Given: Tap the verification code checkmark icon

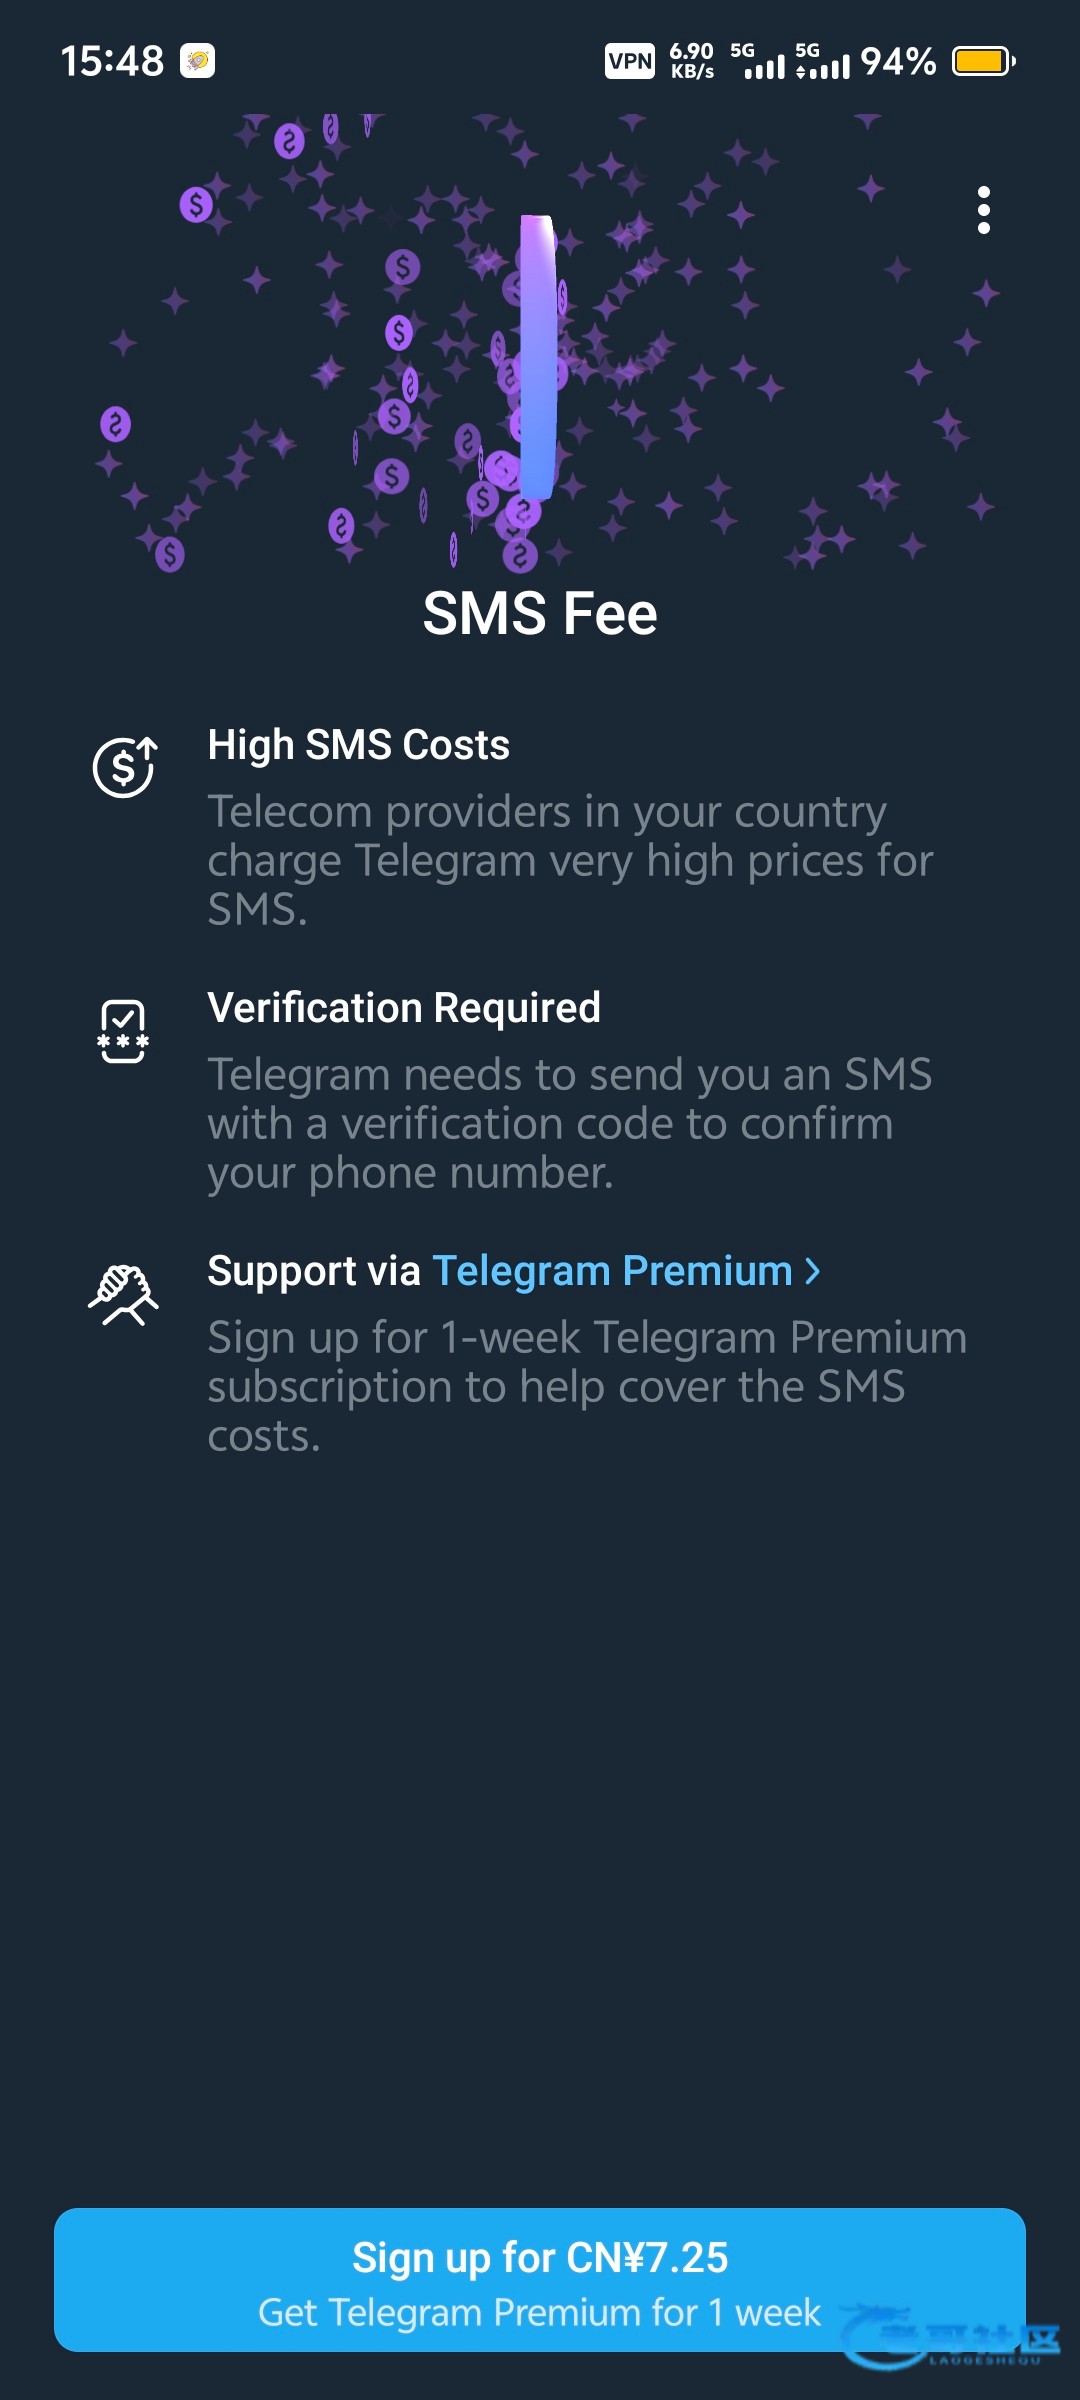Looking at the screenshot, I should tap(123, 1030).
